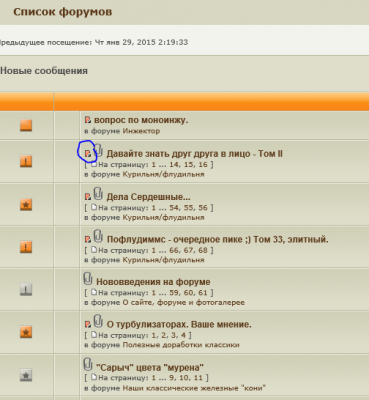This screenshot has height=400, width=369.
Task: Click attachment paperclip of Нововведения на форуме
Action: (88, 278)
